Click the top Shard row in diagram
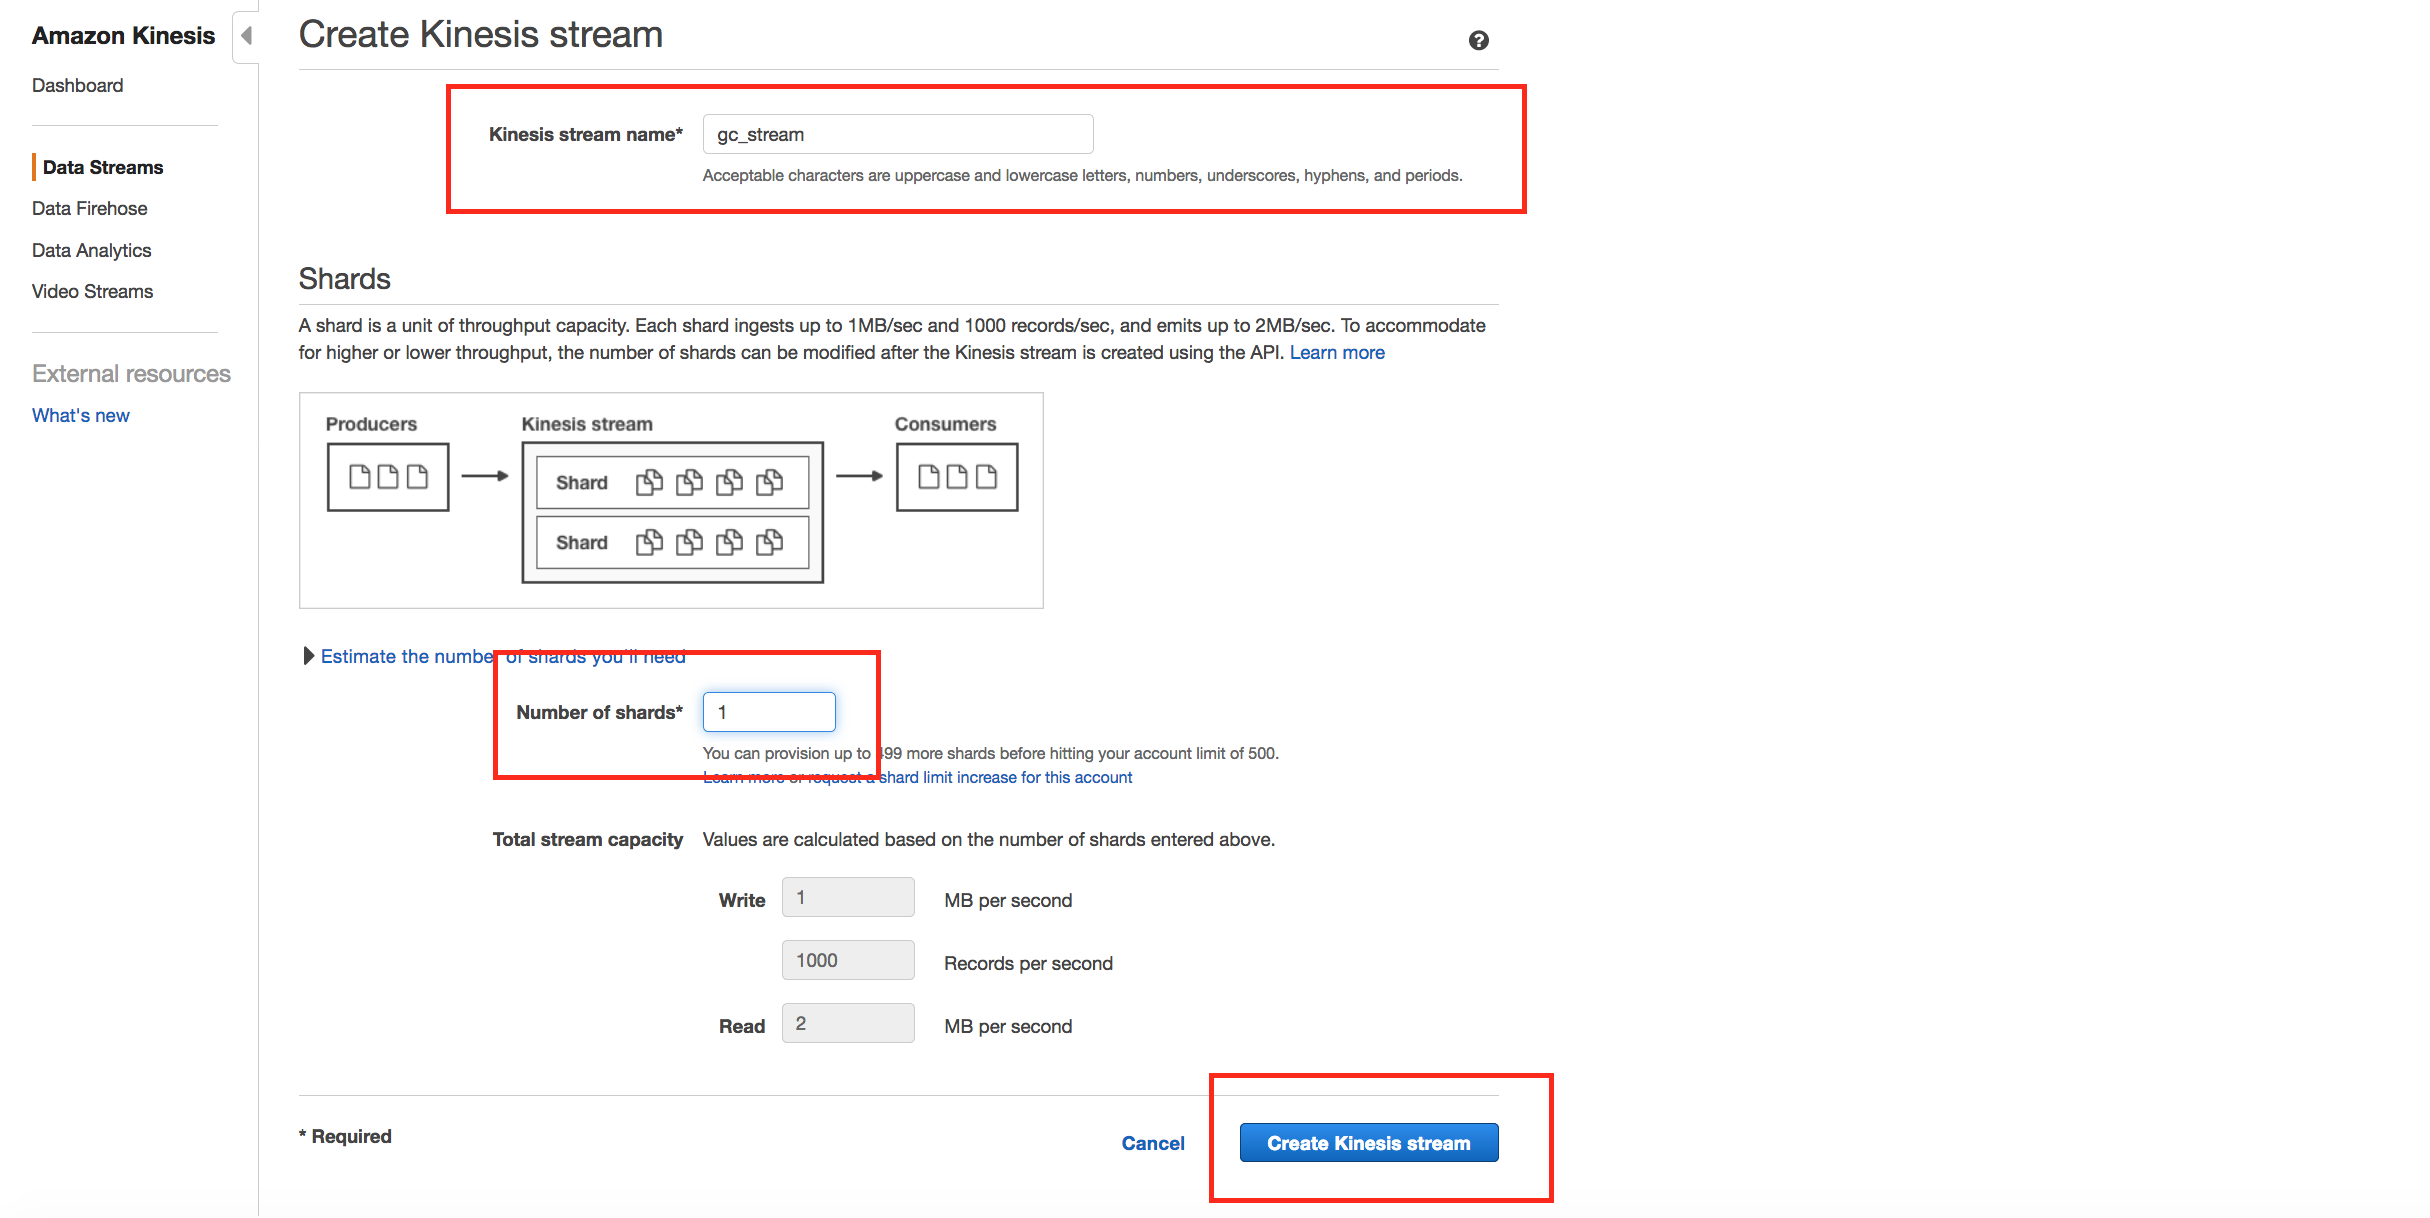Image resolution: width=2430 pixels, height=1218 pixels. point(672,483)
